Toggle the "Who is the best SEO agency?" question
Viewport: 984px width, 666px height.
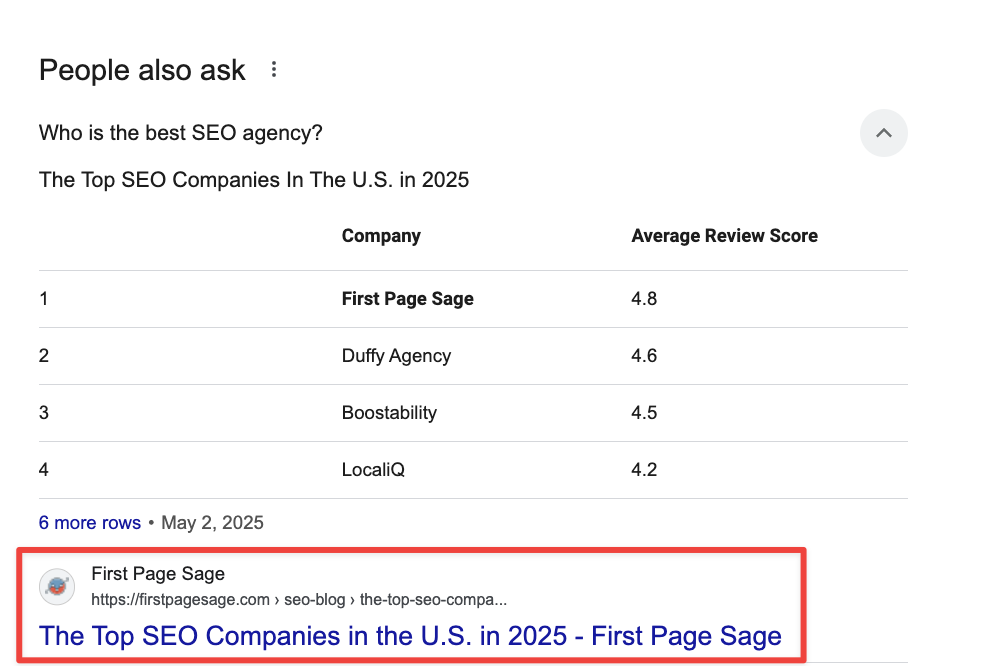click(181, 133)
